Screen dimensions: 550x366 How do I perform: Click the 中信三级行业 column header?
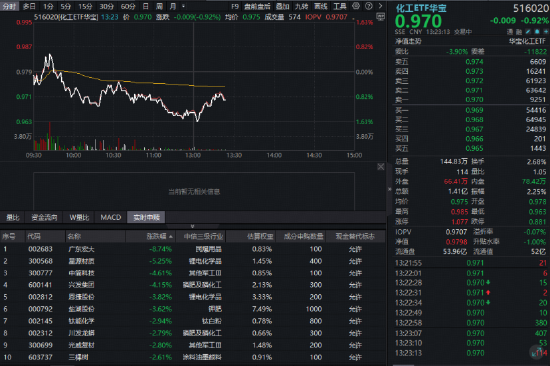point(203,237)
